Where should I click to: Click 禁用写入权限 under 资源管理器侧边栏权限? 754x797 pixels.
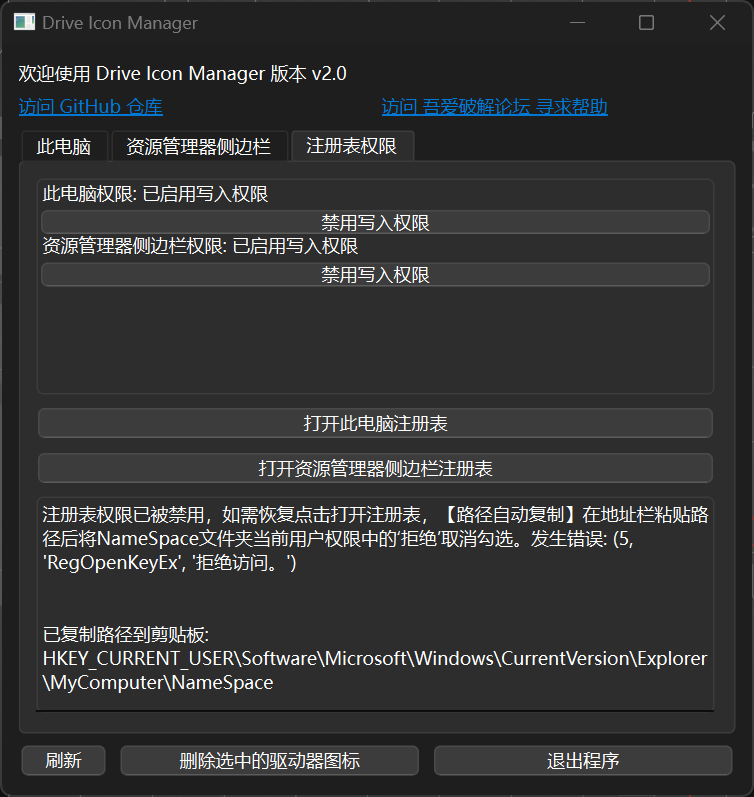click(x=375, y=275)
